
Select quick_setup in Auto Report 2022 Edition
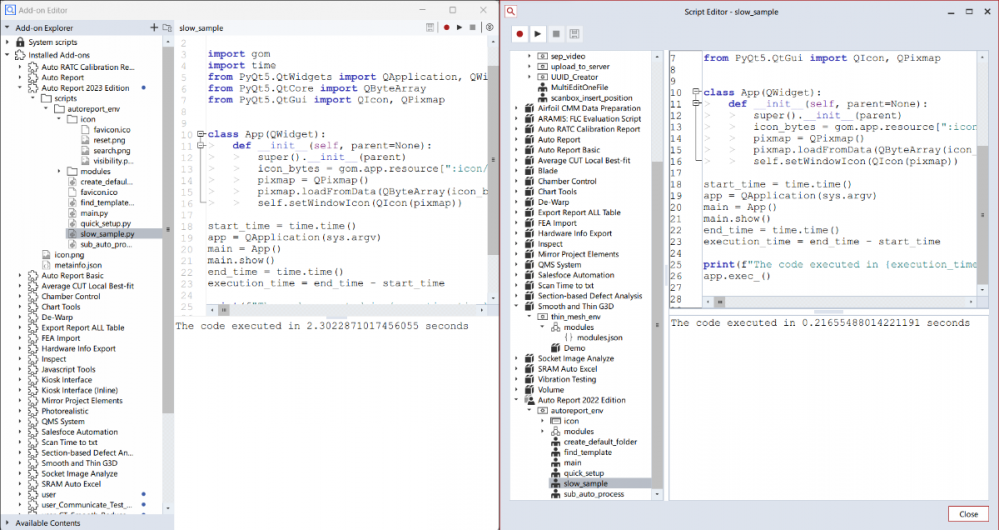[584, 473]
